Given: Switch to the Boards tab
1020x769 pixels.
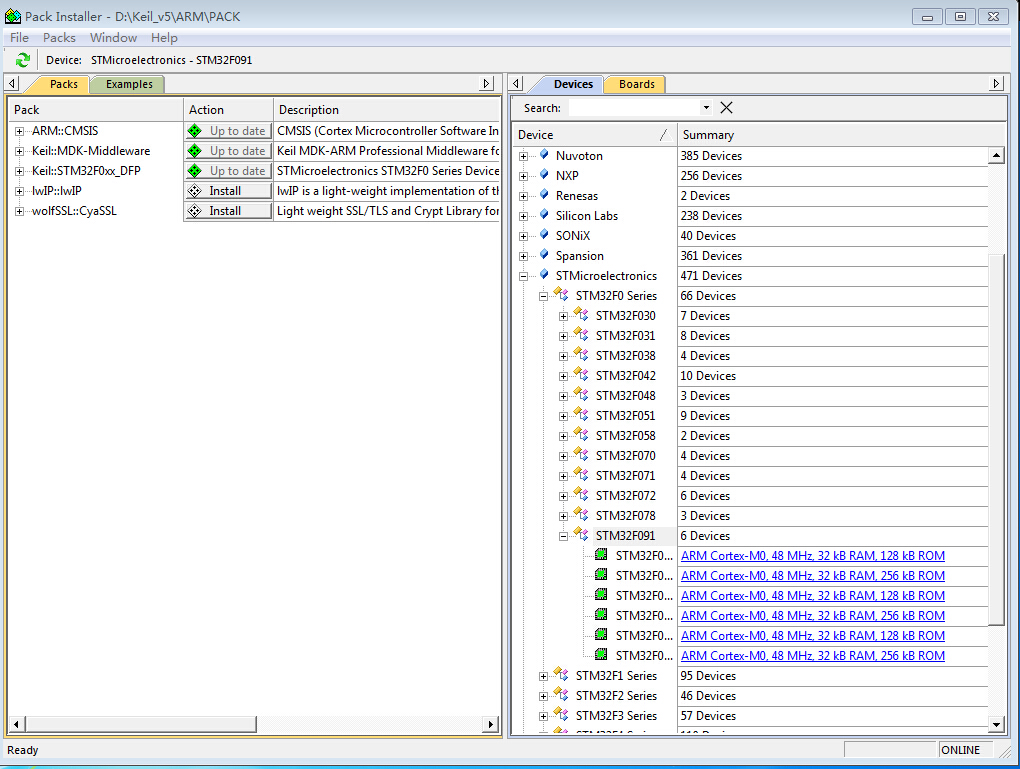Looking at the screenshot, I should pos(636,84).
